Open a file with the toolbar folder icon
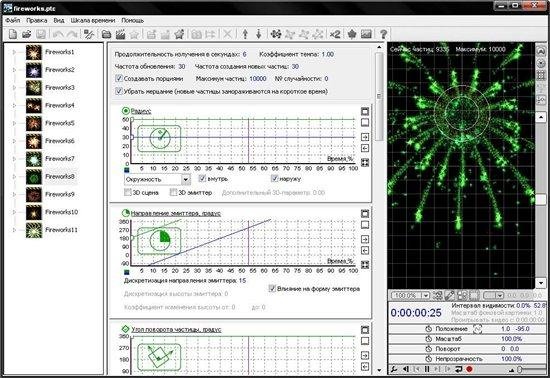The width and height of the screenshot is (550, 378). click(27, 34)
